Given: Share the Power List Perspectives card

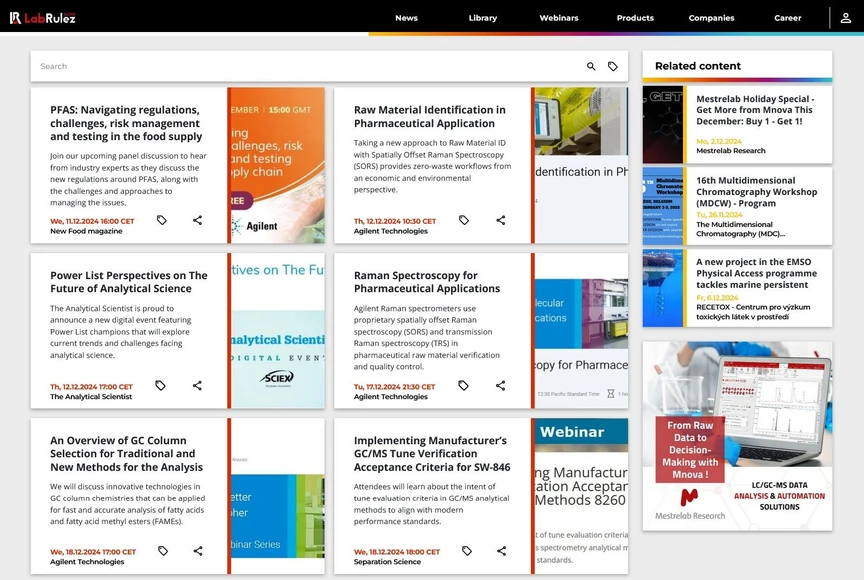Looking at the screenshot, I should click(197, 386).
